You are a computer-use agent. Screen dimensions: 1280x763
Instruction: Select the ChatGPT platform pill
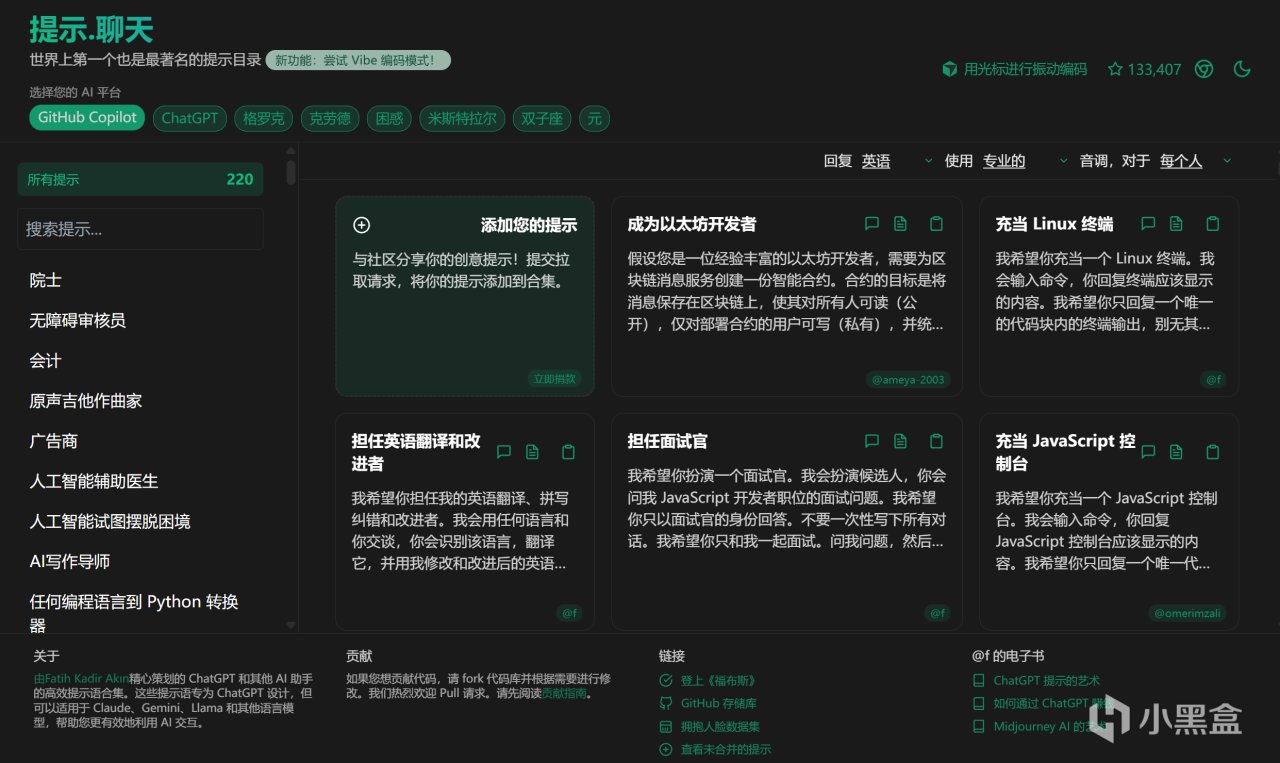point(190,118)
